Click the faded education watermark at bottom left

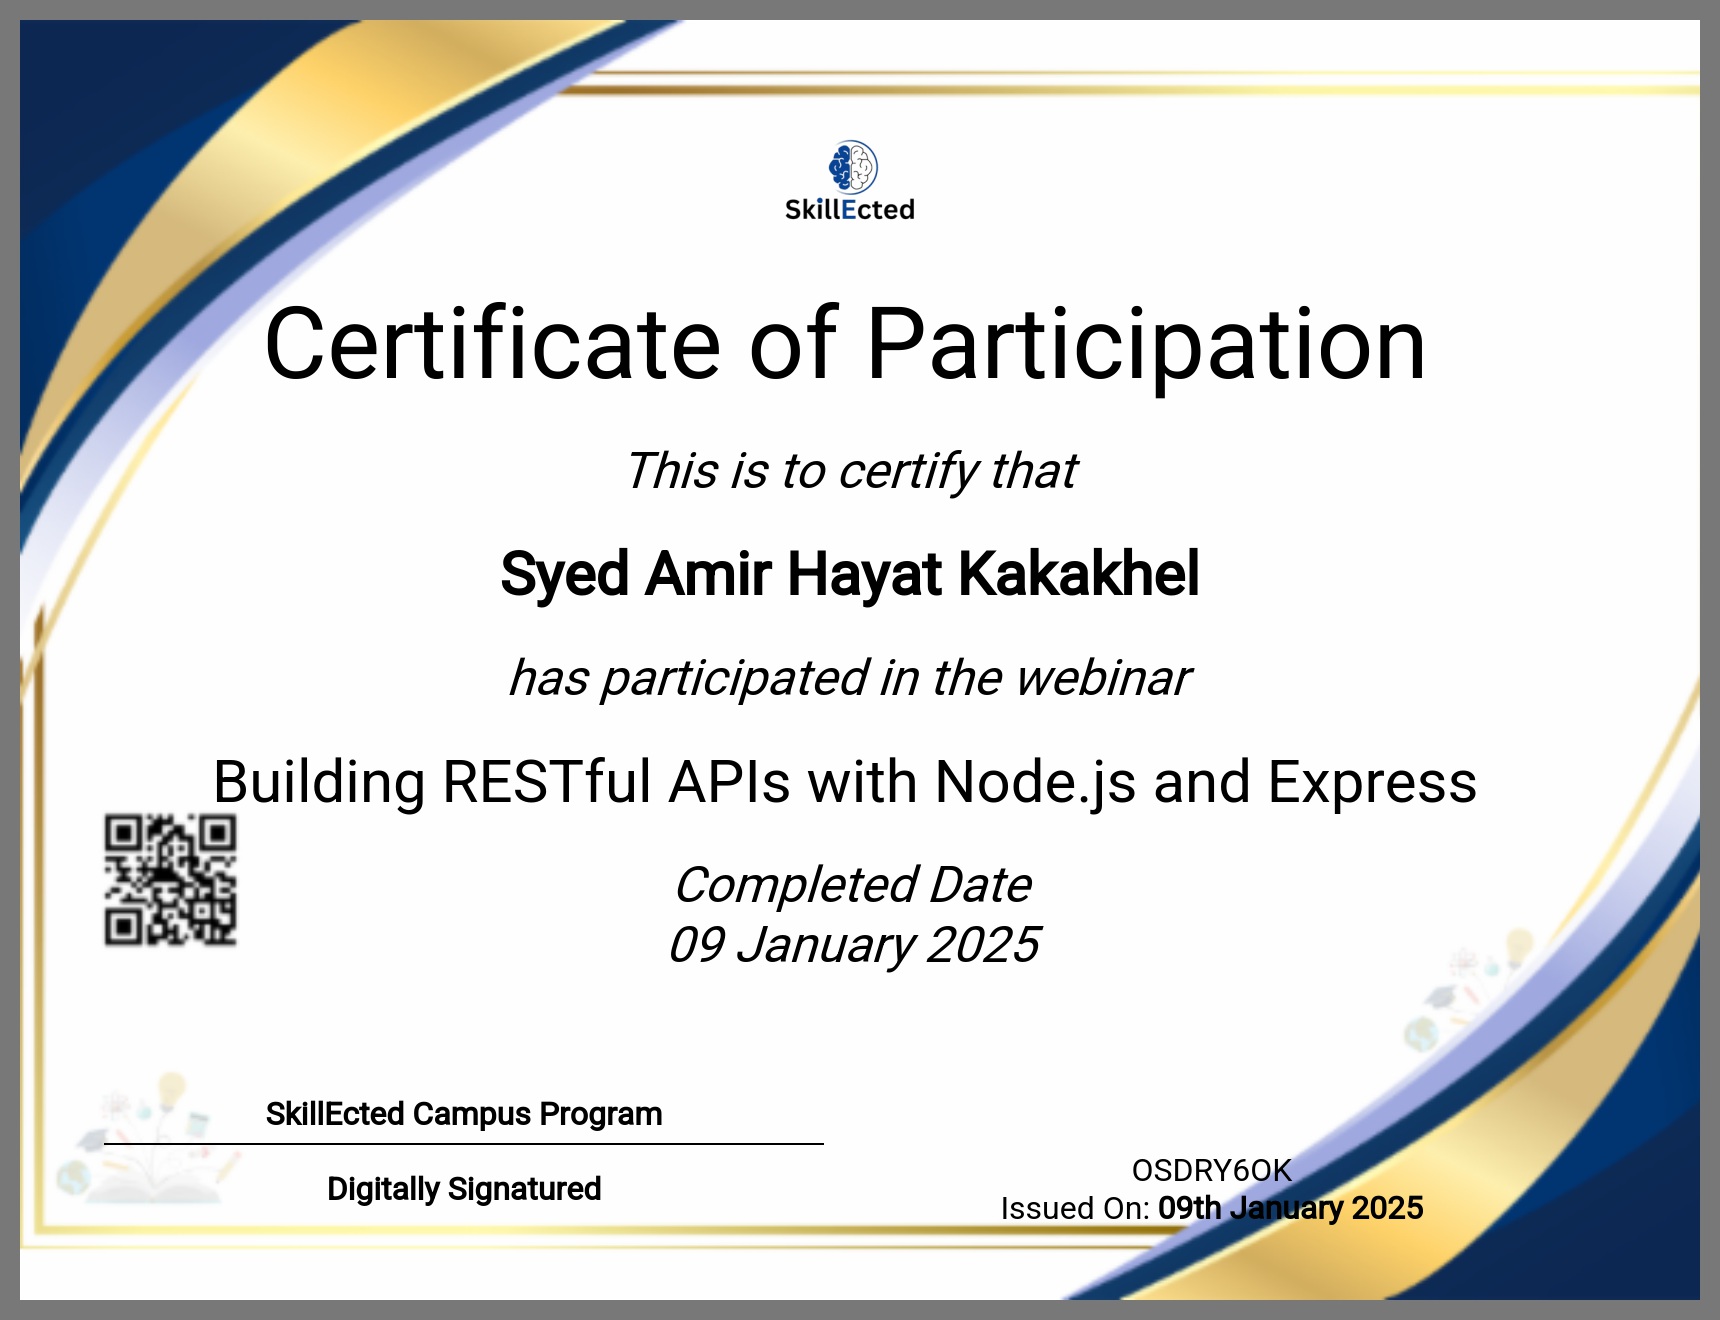pyautogui.click(x=150, y=1140)
